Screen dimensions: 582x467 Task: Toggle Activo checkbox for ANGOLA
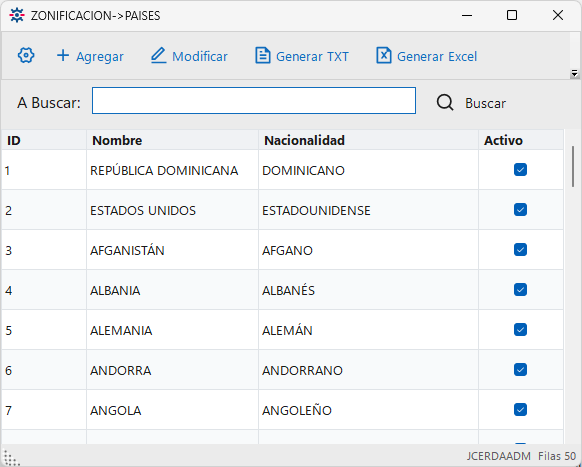point(520,410)
